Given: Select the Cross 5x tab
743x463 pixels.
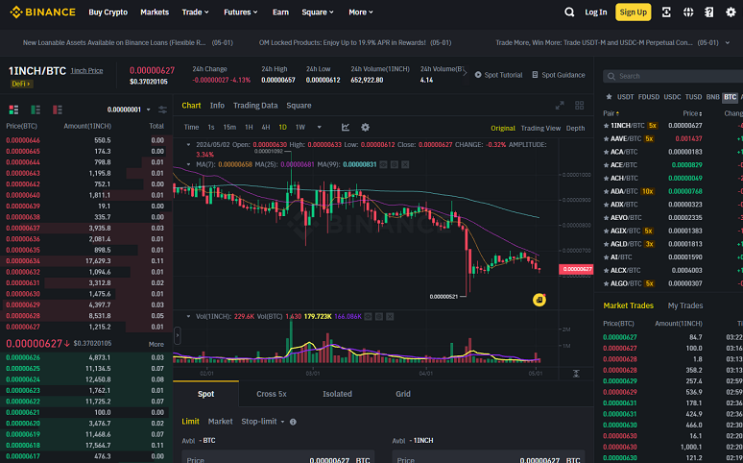Looking at the screenshot, I should 271,394.
